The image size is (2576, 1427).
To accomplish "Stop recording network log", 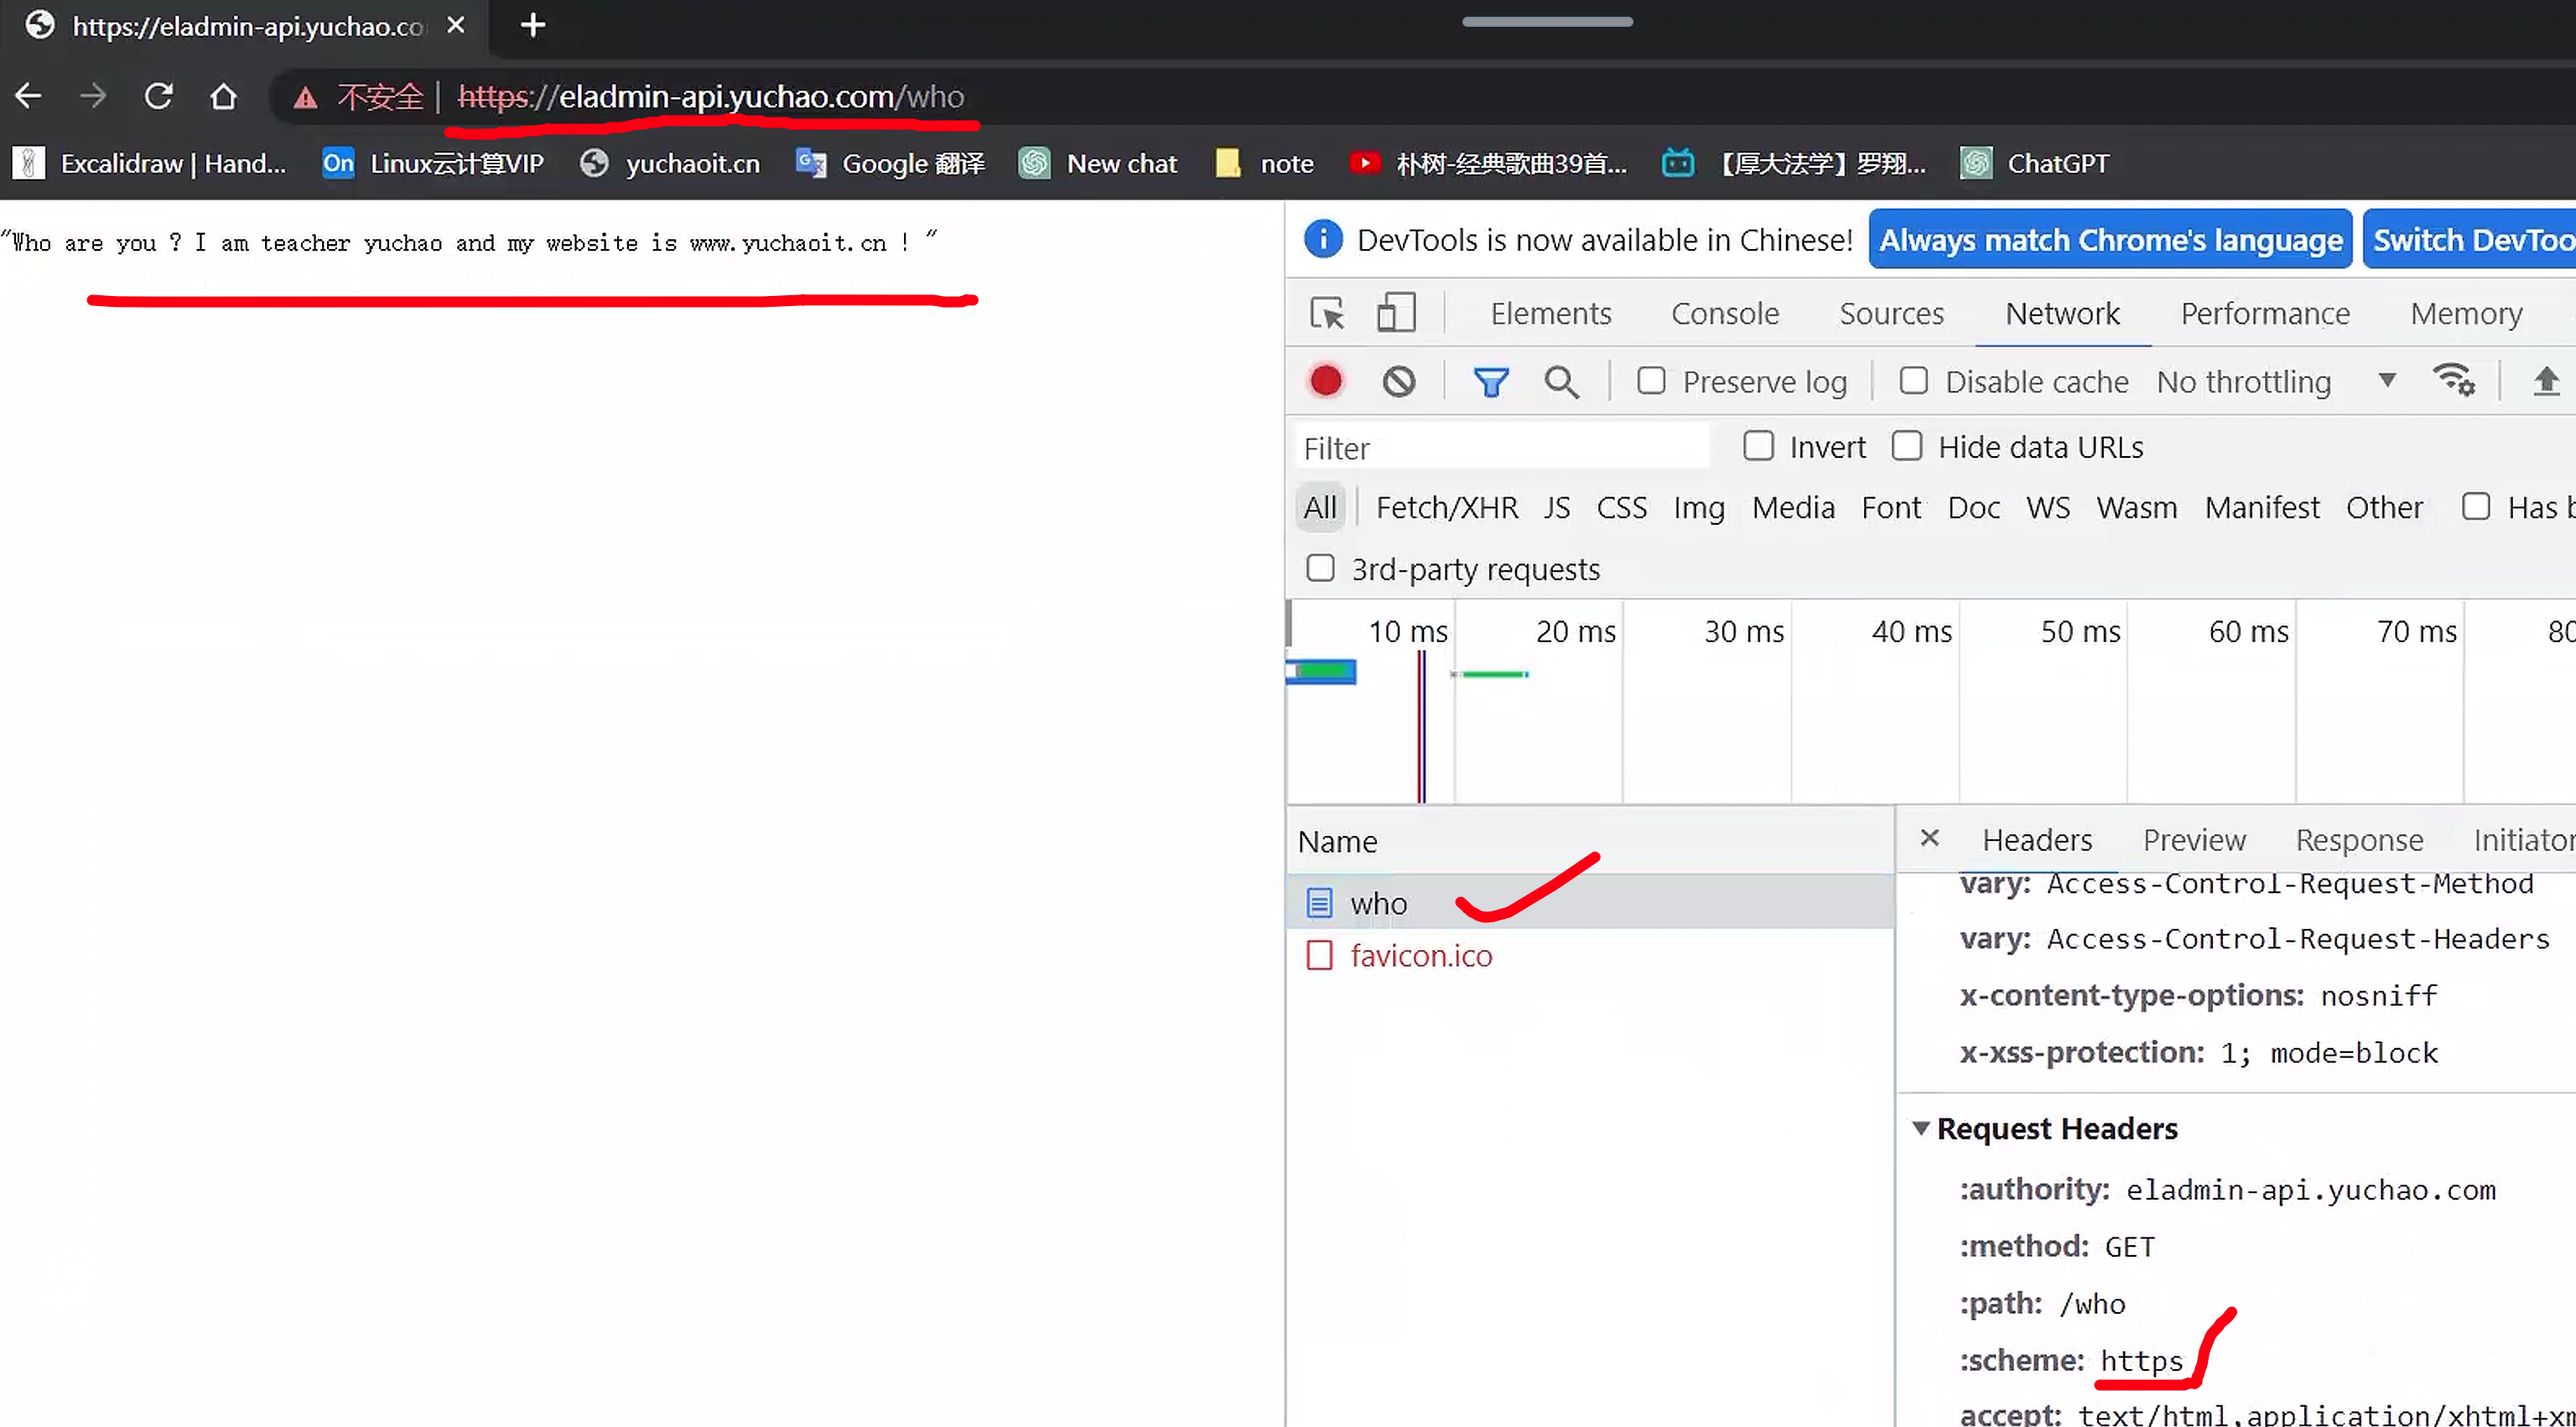I will [1326, 382].
